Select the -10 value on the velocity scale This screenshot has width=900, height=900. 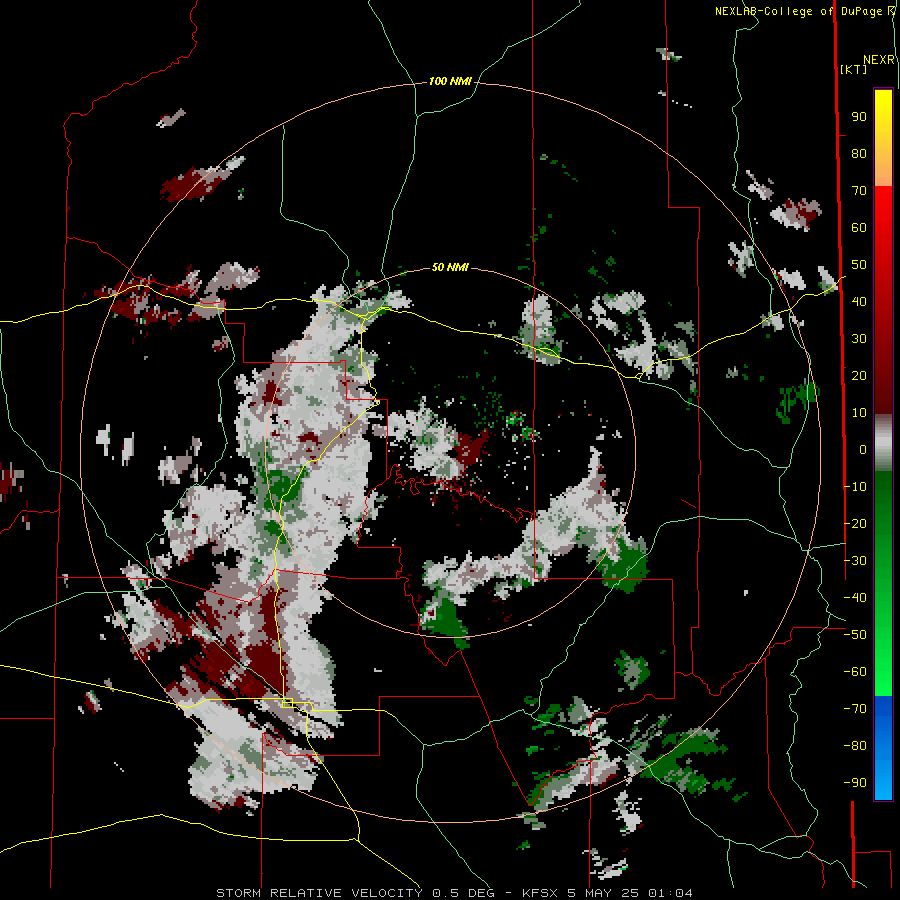click(x=855, y=487)
